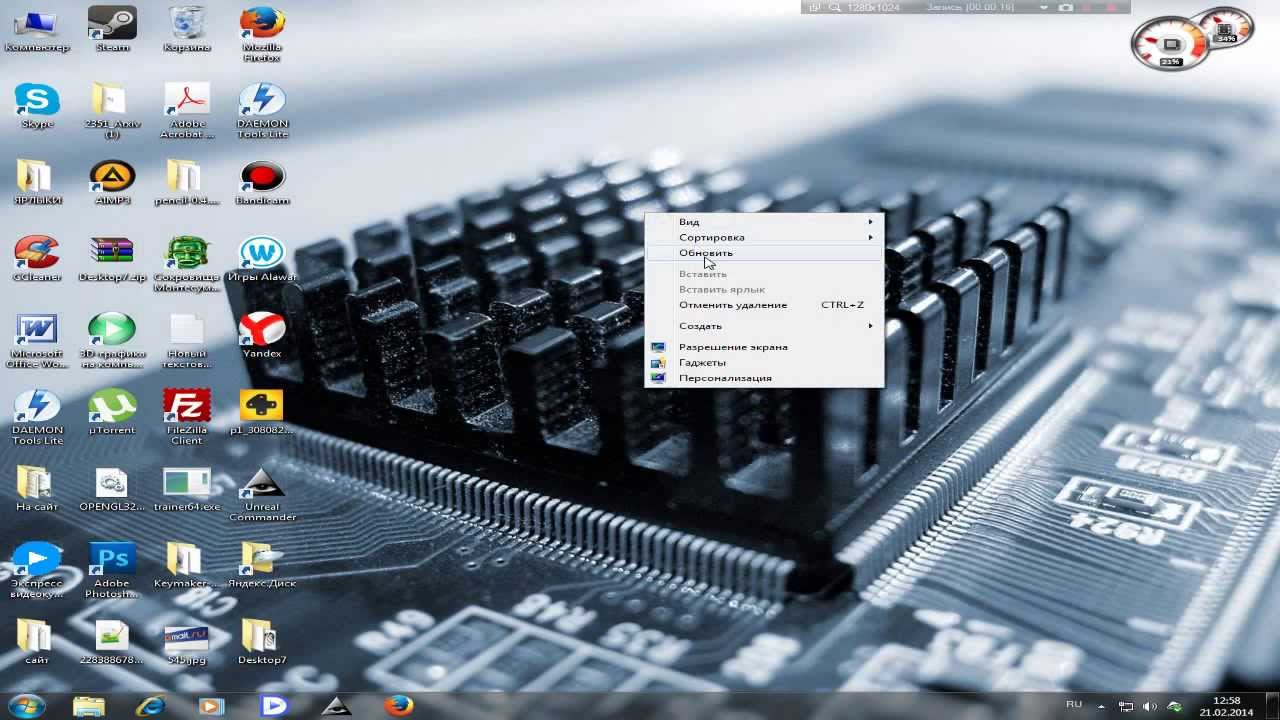Screen dimensions: 1280x720
Task: Select the Новый текстовый document icon
Action: coord(187,341)
